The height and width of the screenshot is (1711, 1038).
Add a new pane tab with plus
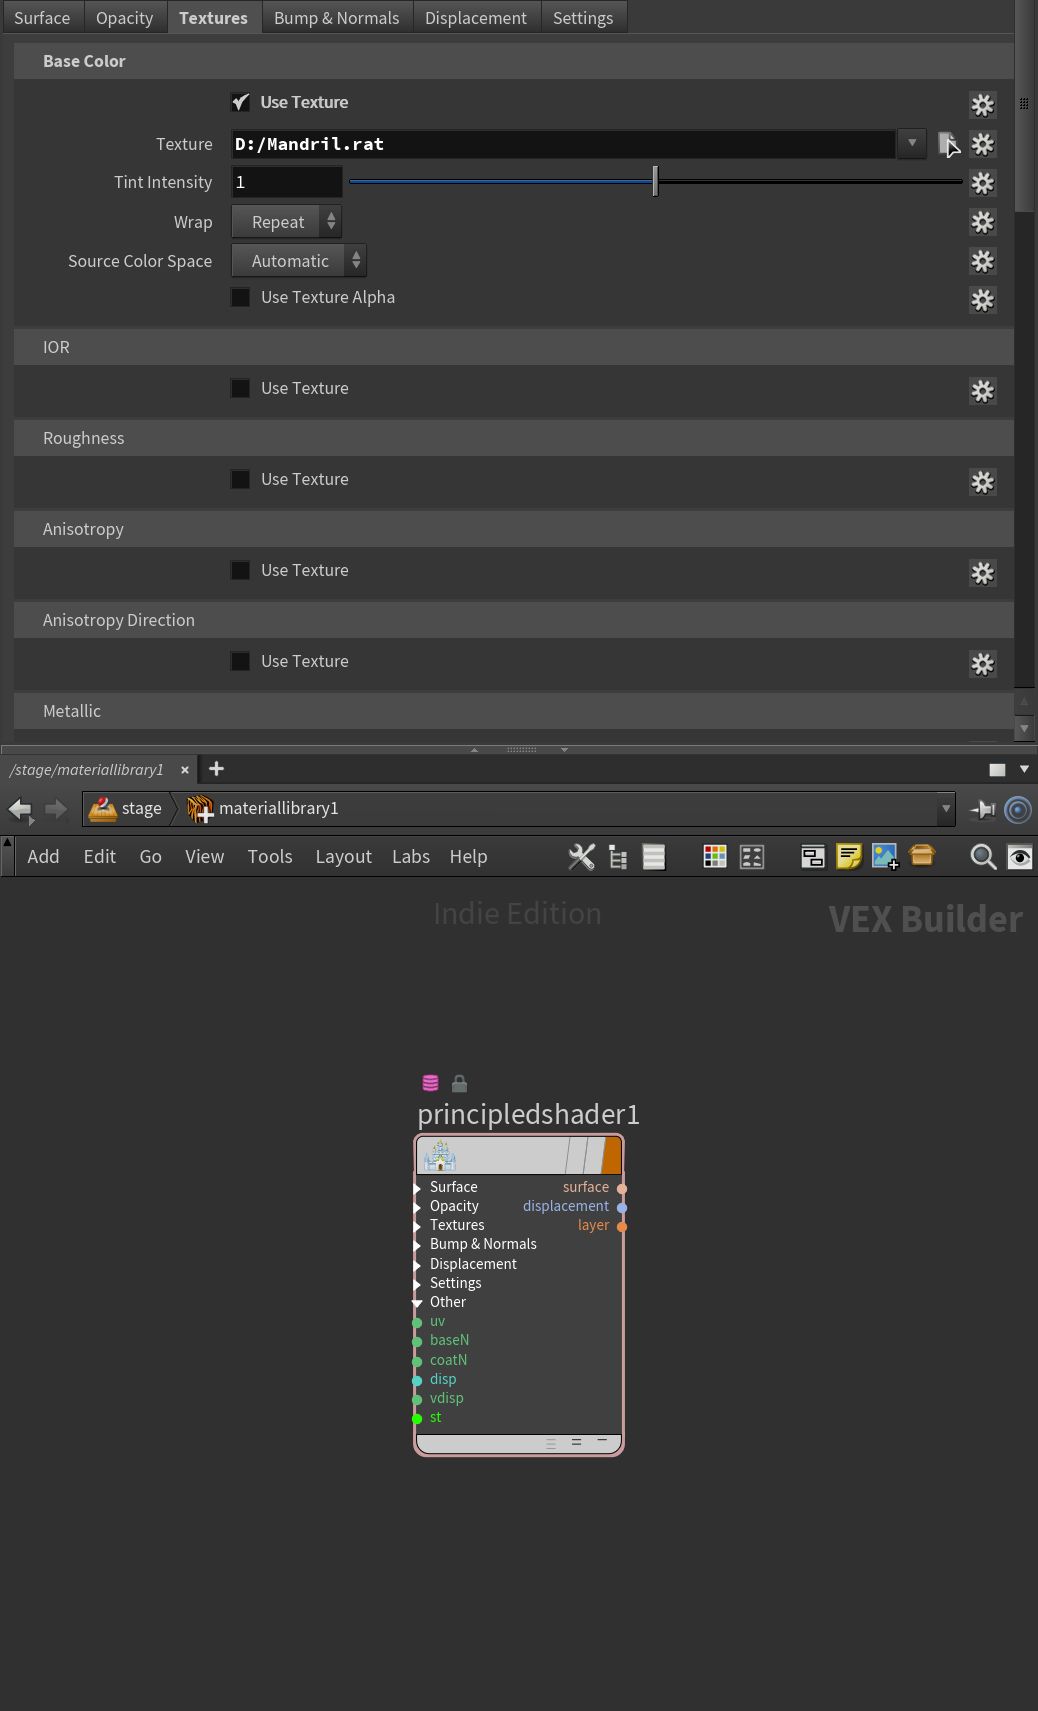click(x=216, y=769)
